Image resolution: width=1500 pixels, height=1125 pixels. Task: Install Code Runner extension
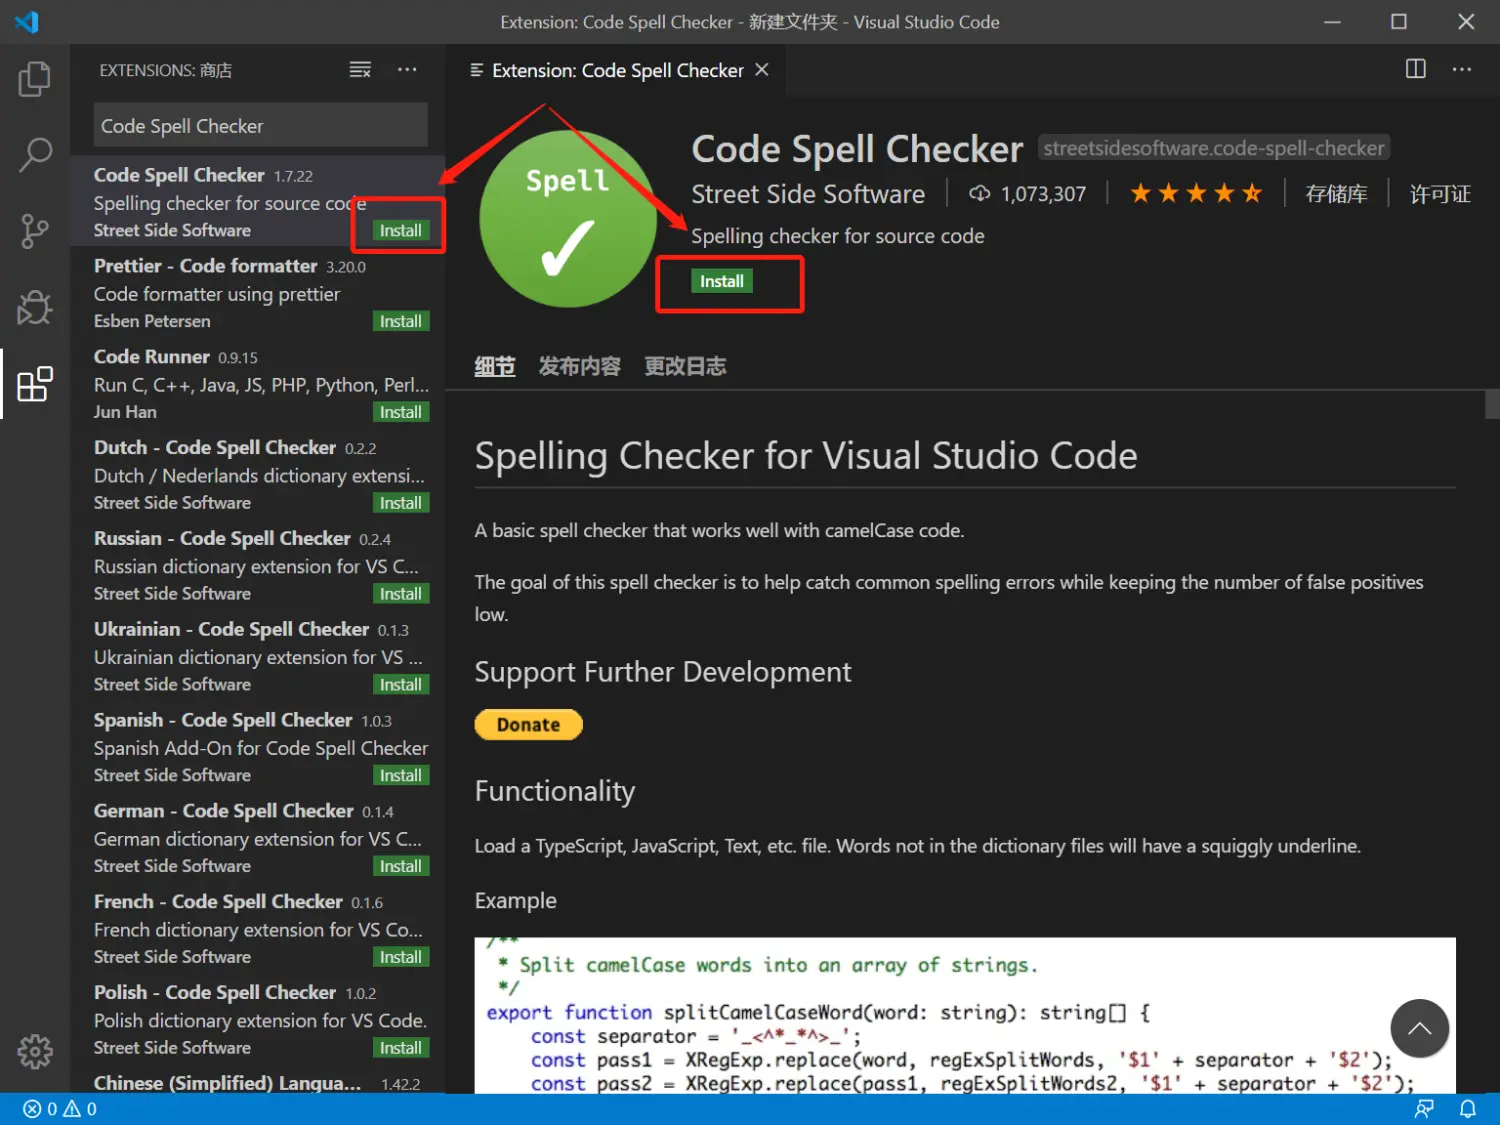[x=400, y=412]
